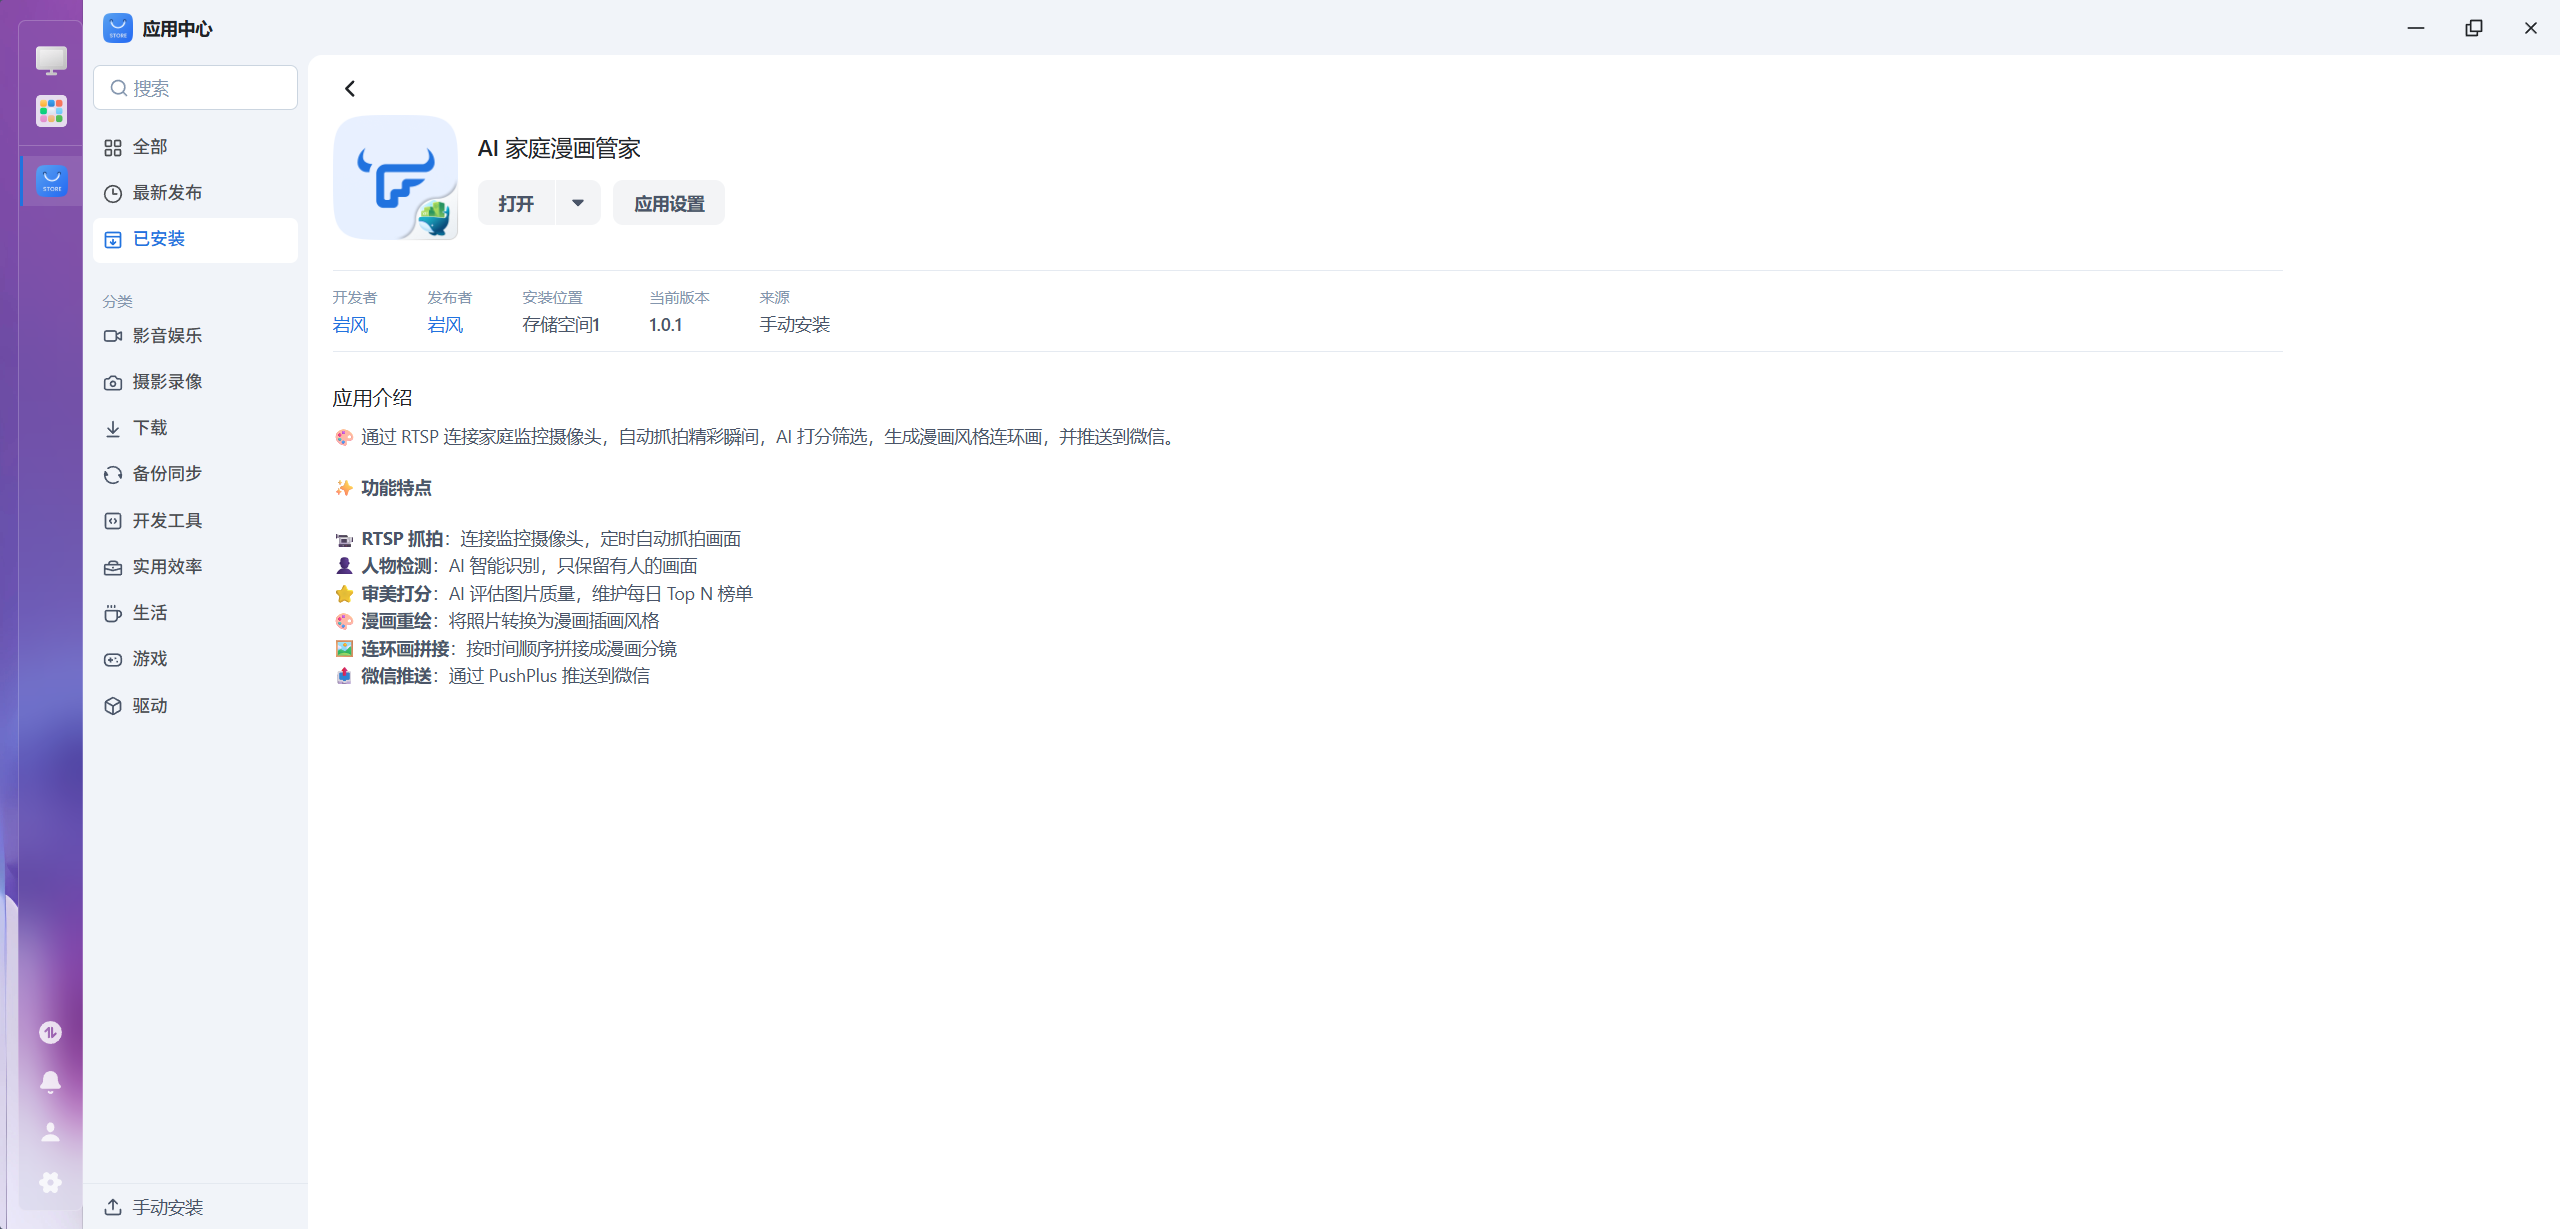The height and width of the screenshot is (1229, 2560).
Task: Open 应用设置 for this app
Action: (669, 203)
